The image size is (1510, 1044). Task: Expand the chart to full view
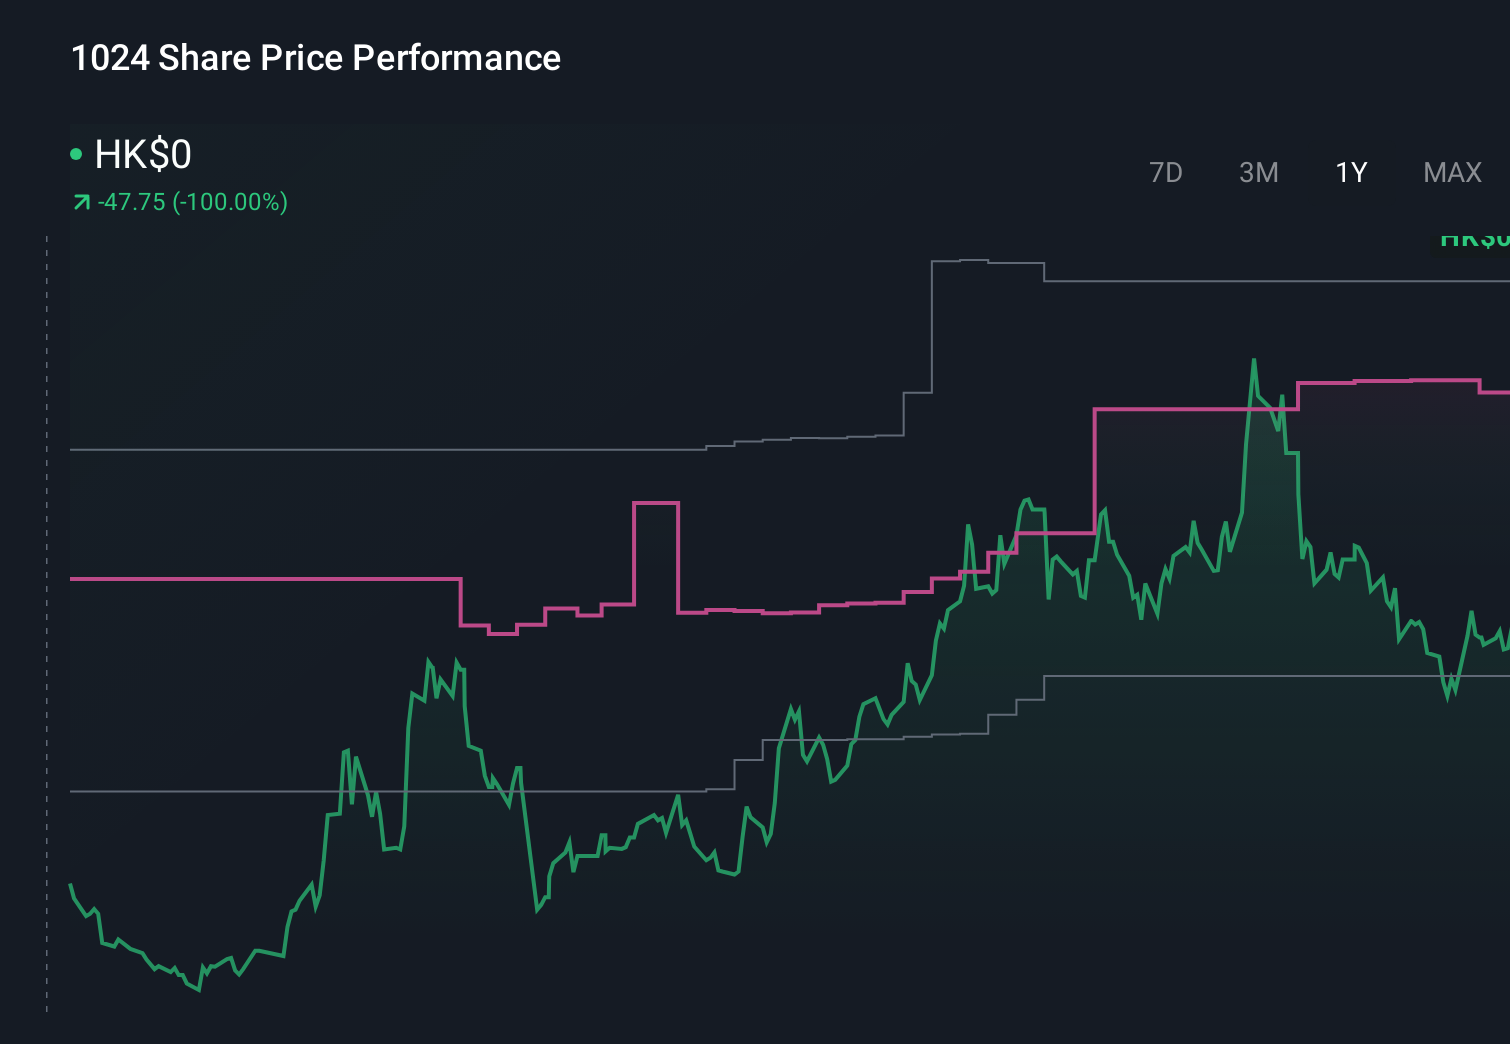(1451, 172)
